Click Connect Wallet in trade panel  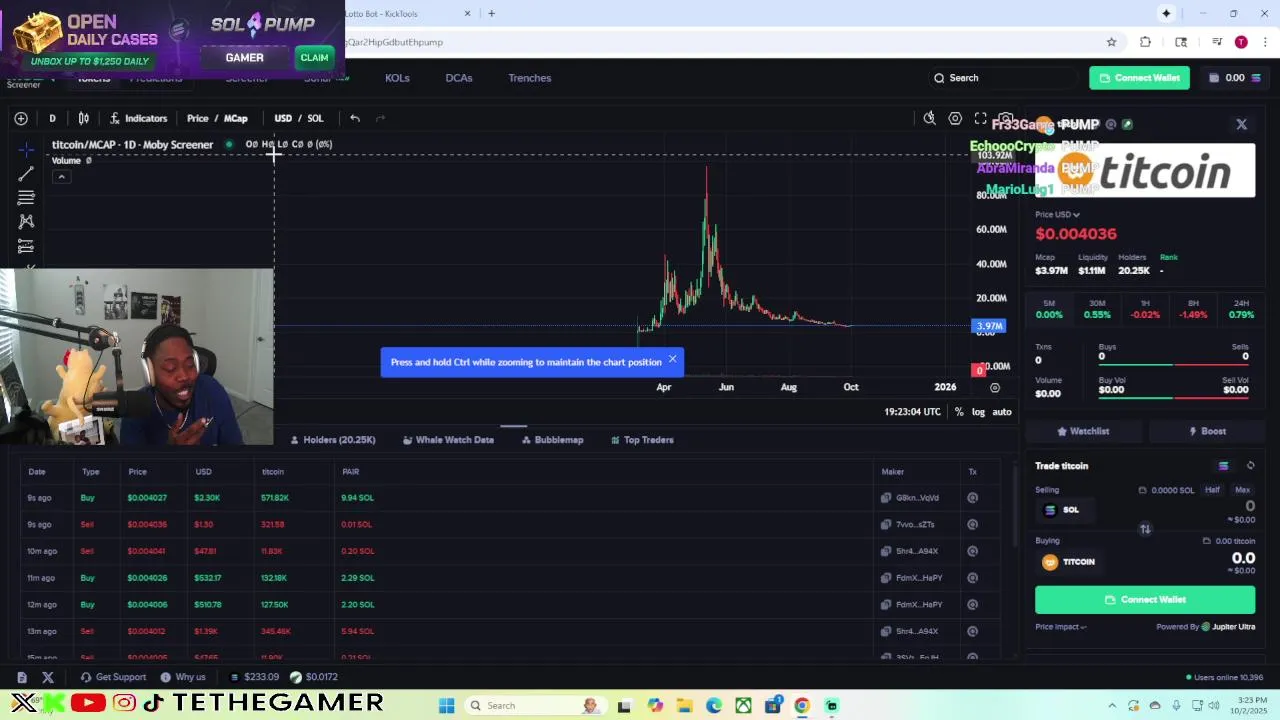pyautogui.click(x=1145, y=600)
